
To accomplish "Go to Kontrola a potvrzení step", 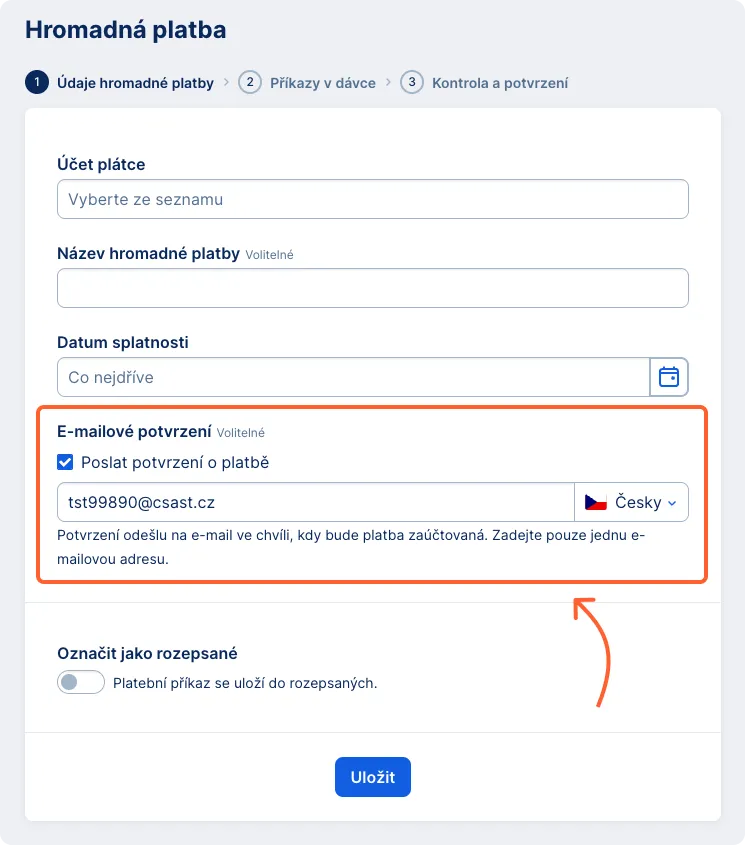I will [x=500, y=82].
